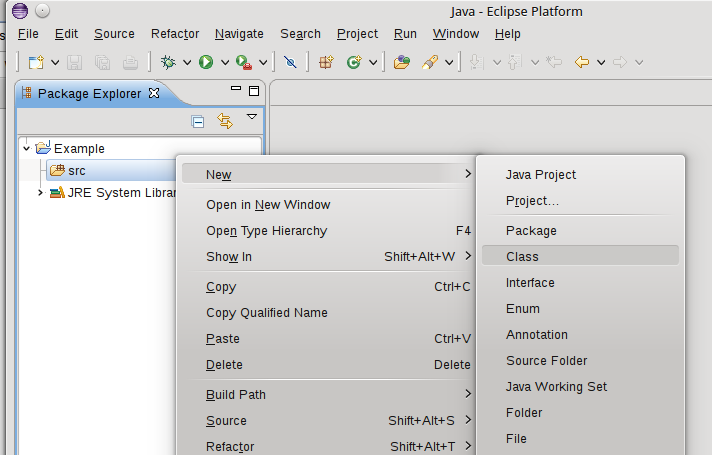Click the Eclipse window menu icon in title bar
This screenshot has height=455, width=712.
coord(20,10)
